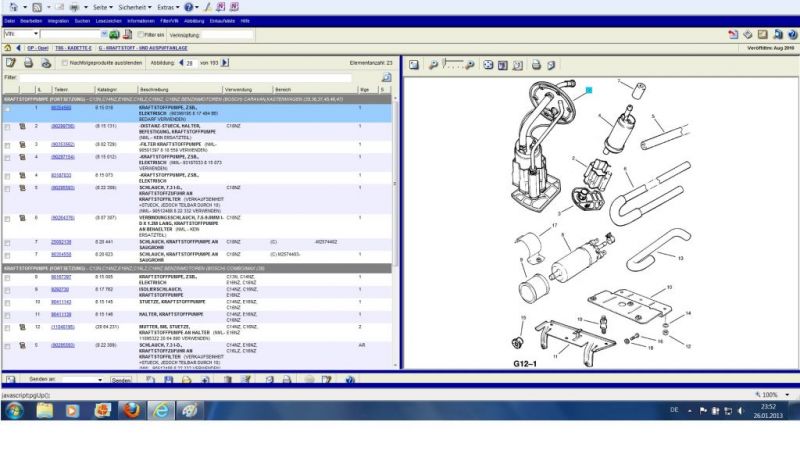This screenshot has height=450, width=800.
Task: Go to the next illustration with right arrow
Action: 225,63
